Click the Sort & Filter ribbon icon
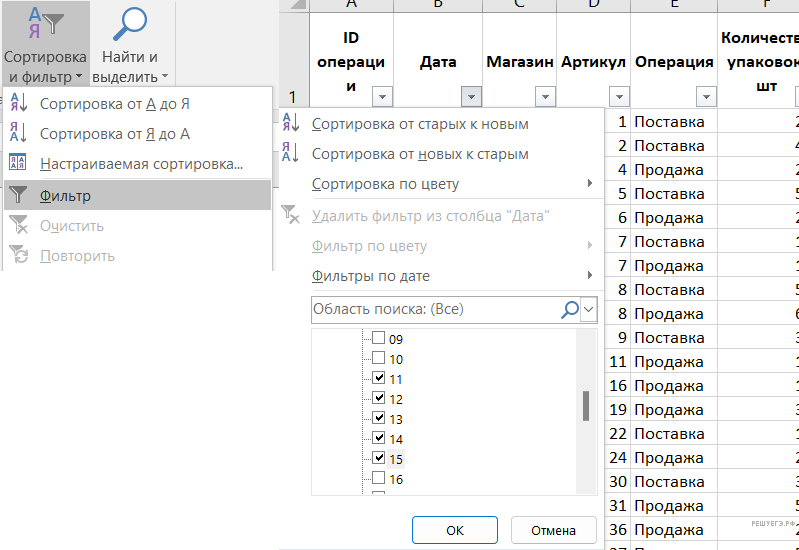 pos(44,24)
